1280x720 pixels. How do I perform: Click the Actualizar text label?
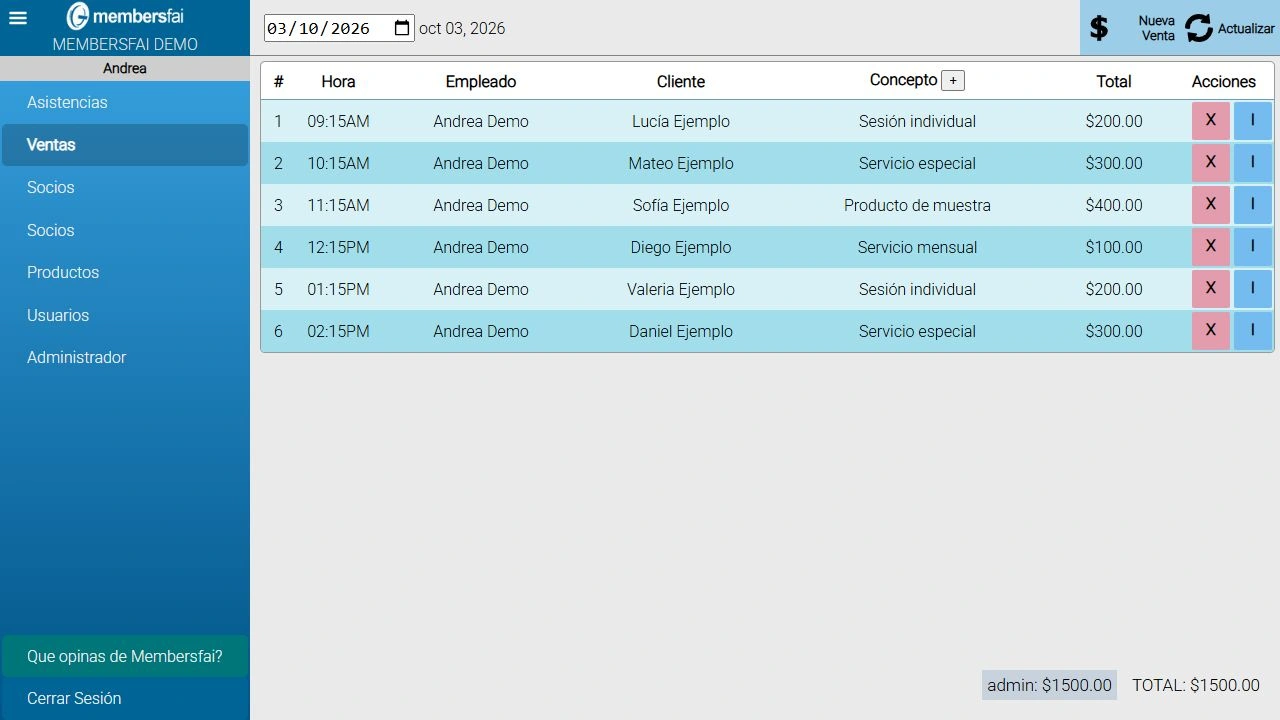[x=1246, y=29]
